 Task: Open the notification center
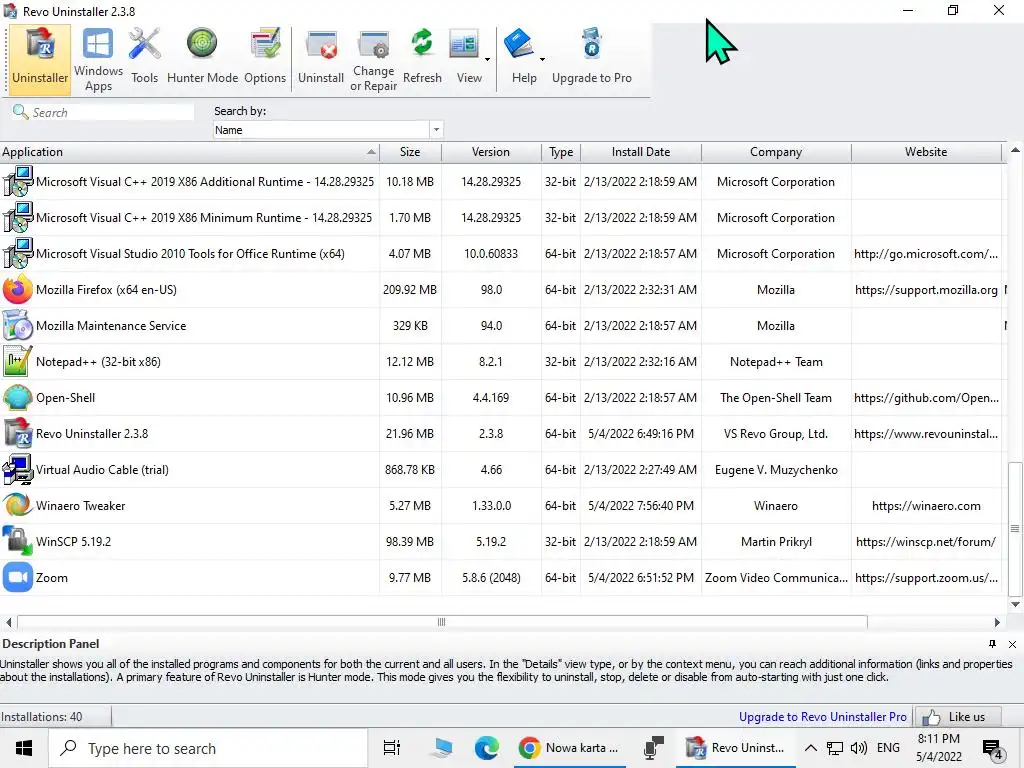[993, 748]
